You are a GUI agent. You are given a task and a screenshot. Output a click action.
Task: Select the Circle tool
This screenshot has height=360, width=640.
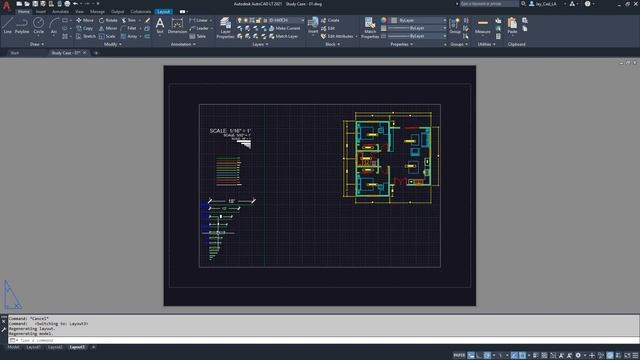tap(38, 25)
